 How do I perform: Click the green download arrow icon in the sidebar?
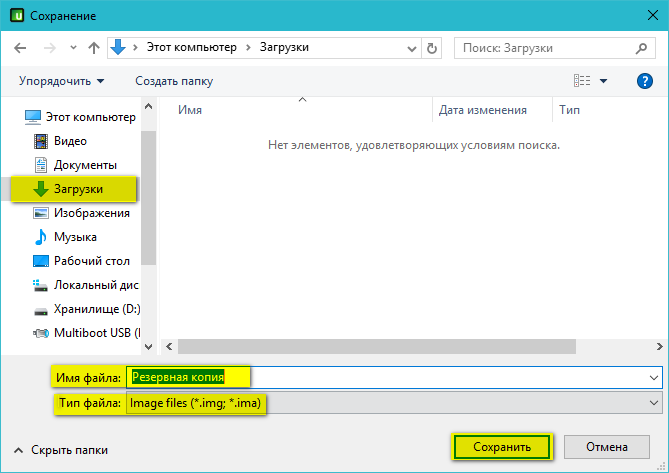[41, 189]
